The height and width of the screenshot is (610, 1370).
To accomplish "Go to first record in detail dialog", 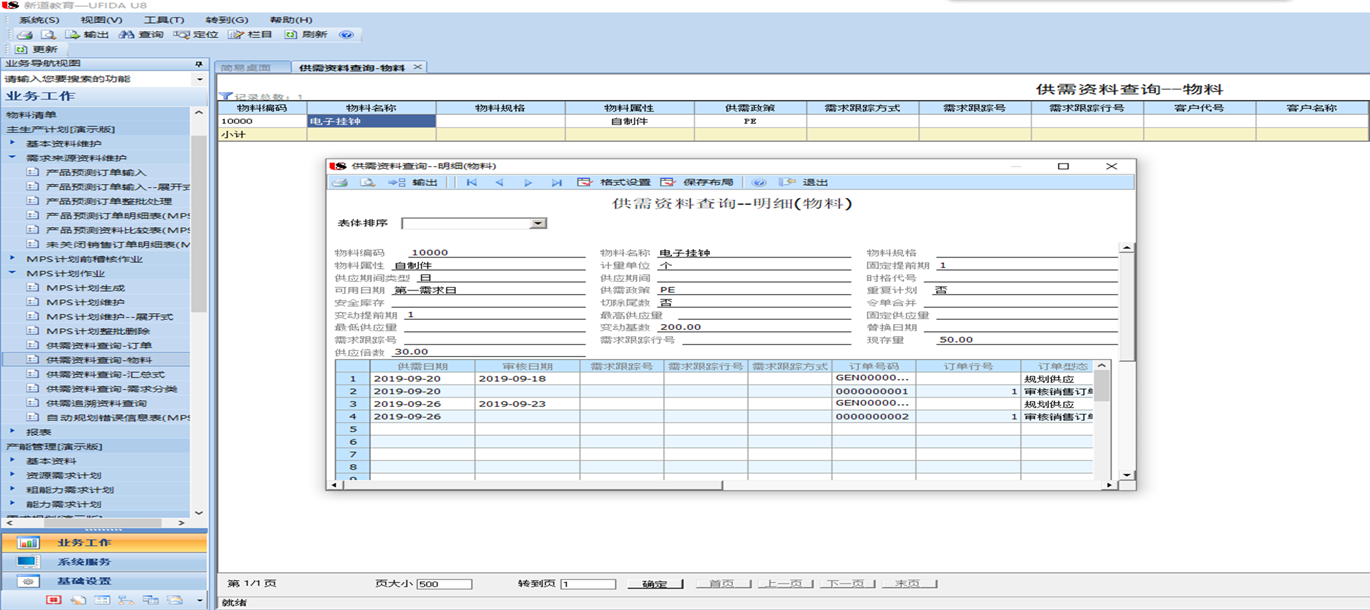I will [471, 183].
